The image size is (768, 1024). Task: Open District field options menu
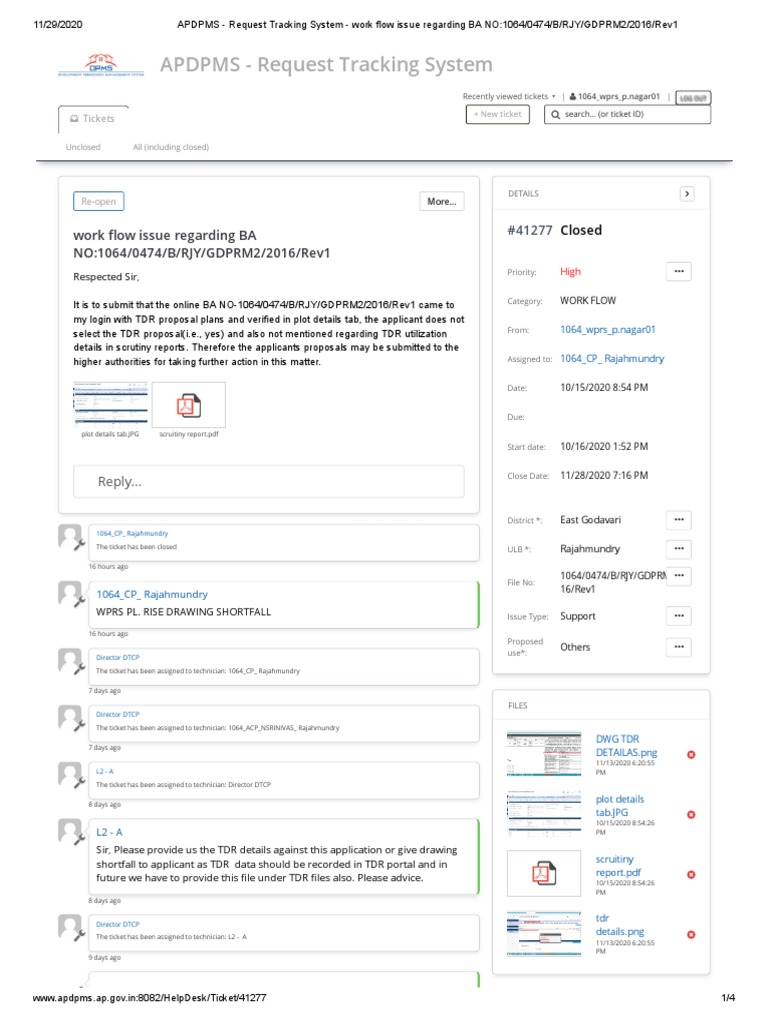click(x=679, y=520)
